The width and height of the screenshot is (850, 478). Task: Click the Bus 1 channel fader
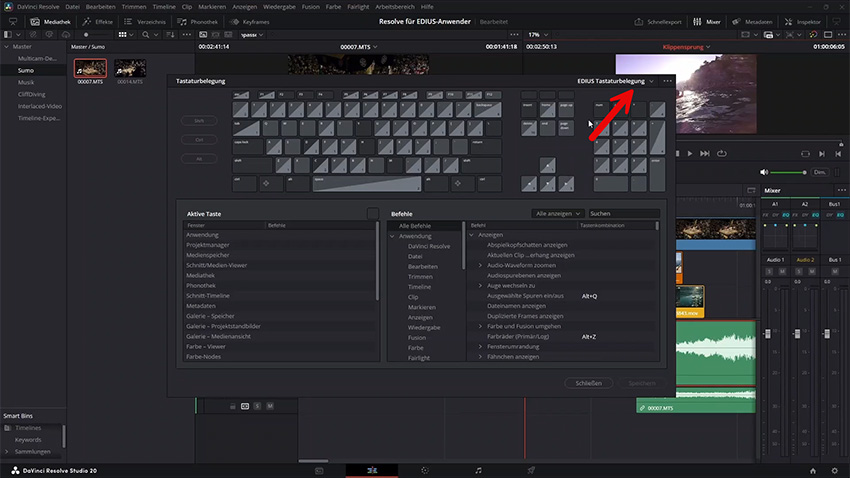tap(827, 334)
